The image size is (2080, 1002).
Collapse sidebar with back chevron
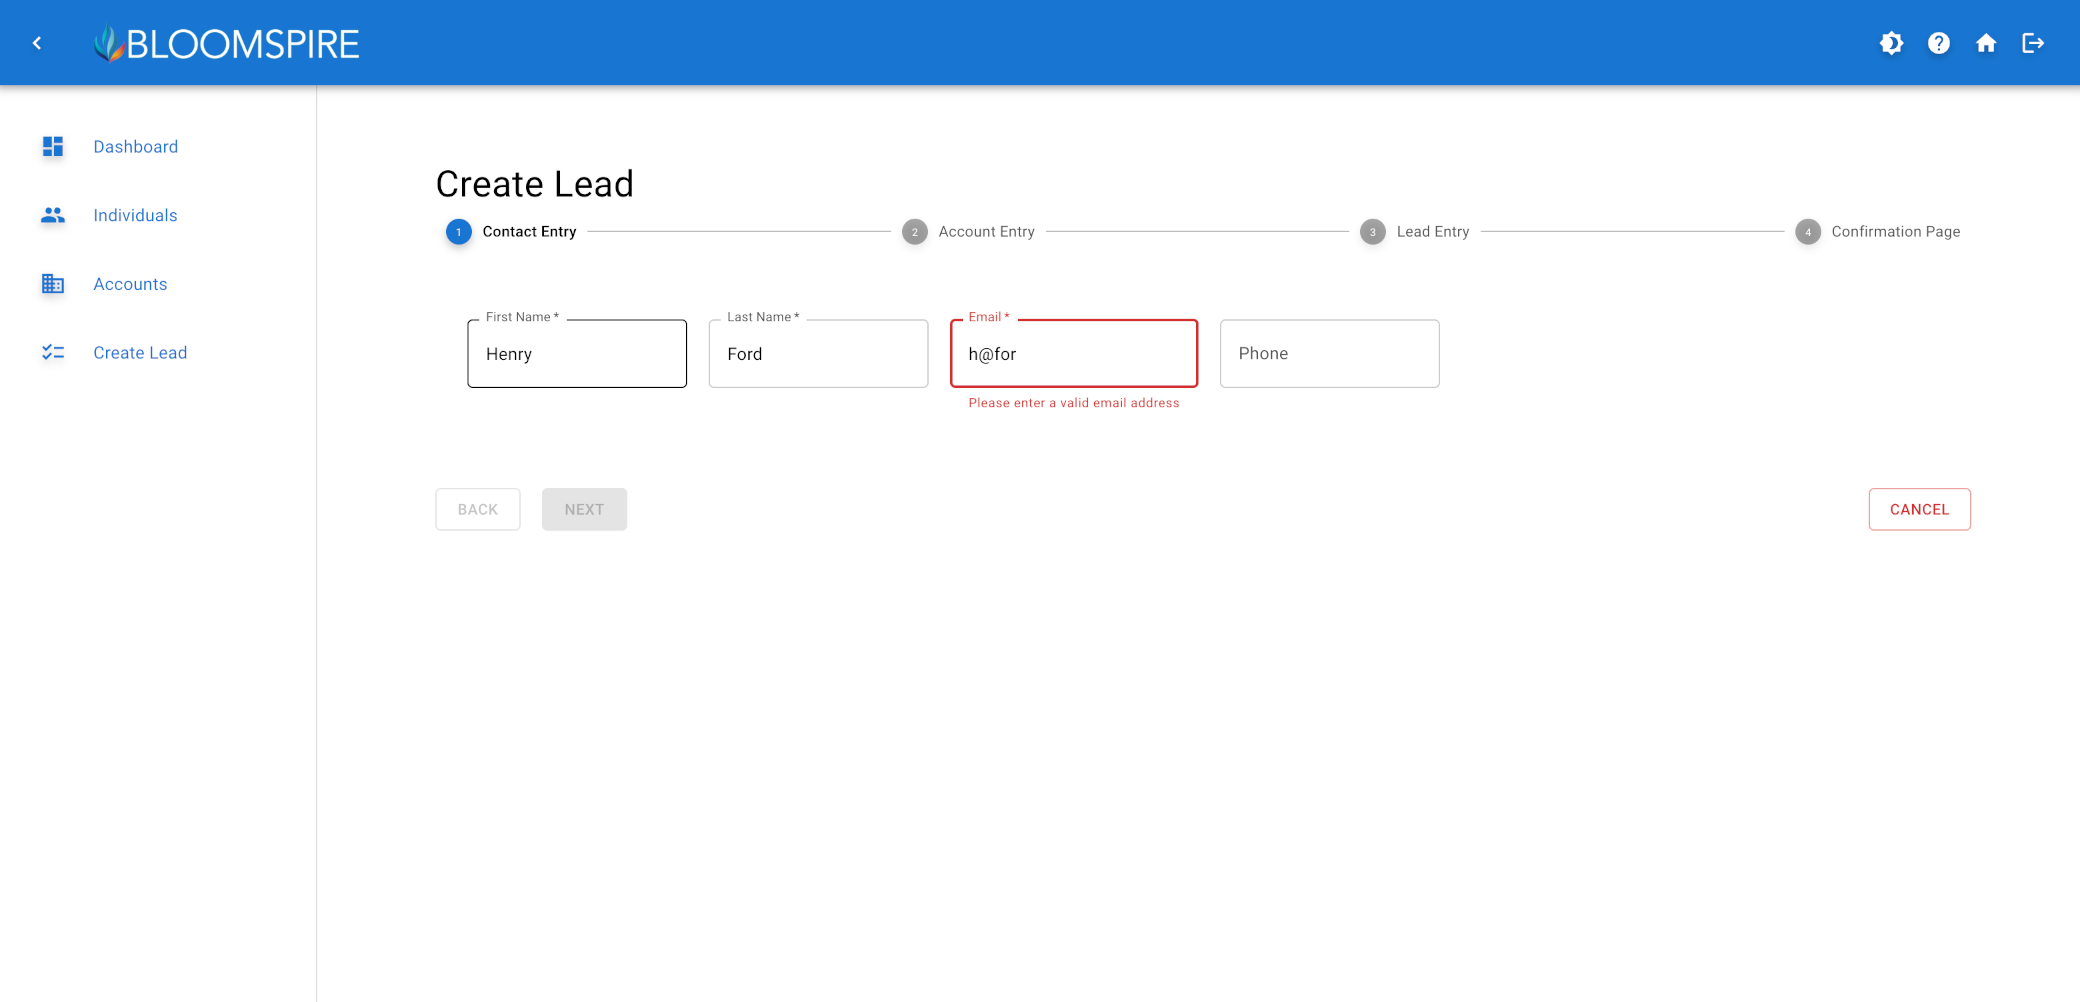tap(37, 43)
